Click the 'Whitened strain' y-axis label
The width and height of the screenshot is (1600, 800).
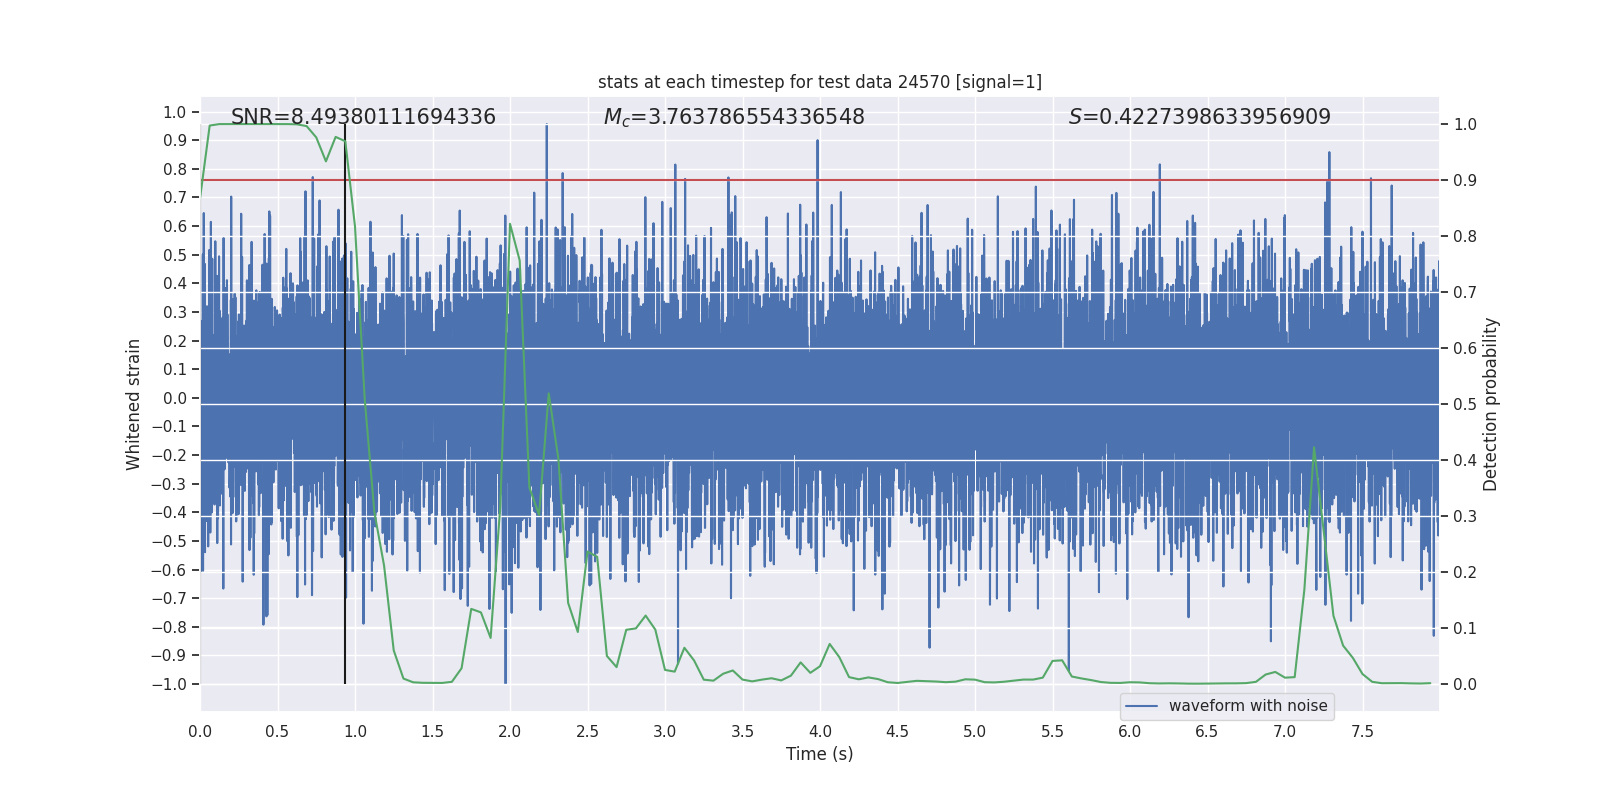[x=133, y=404]
